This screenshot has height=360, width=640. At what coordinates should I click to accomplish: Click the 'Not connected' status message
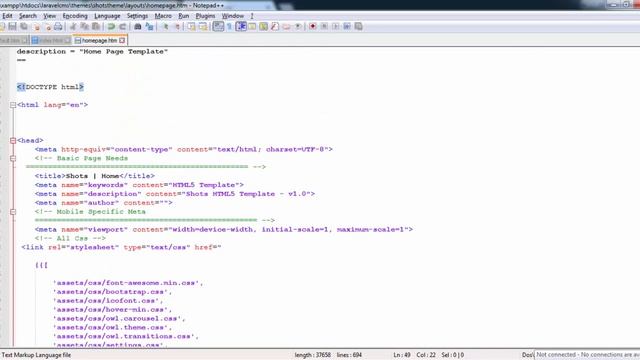[587, 355]
